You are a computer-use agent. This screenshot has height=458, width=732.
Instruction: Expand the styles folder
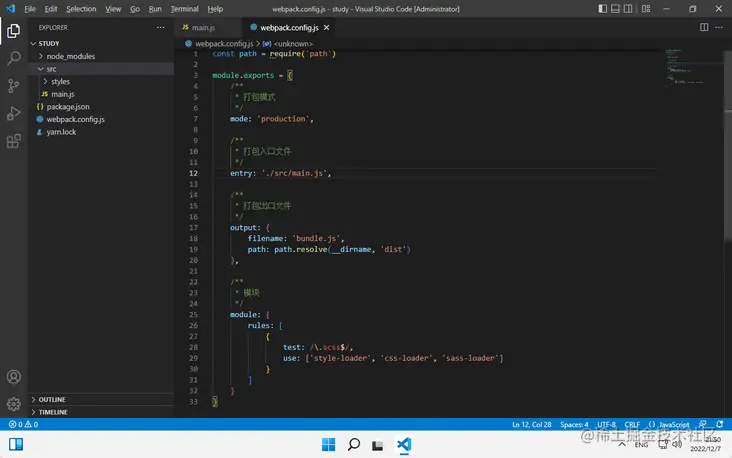[101, 81]
